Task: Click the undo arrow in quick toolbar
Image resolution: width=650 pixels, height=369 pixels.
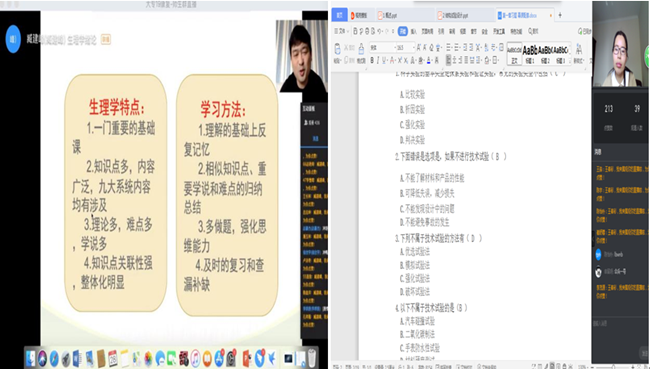Action: (380, 31)
